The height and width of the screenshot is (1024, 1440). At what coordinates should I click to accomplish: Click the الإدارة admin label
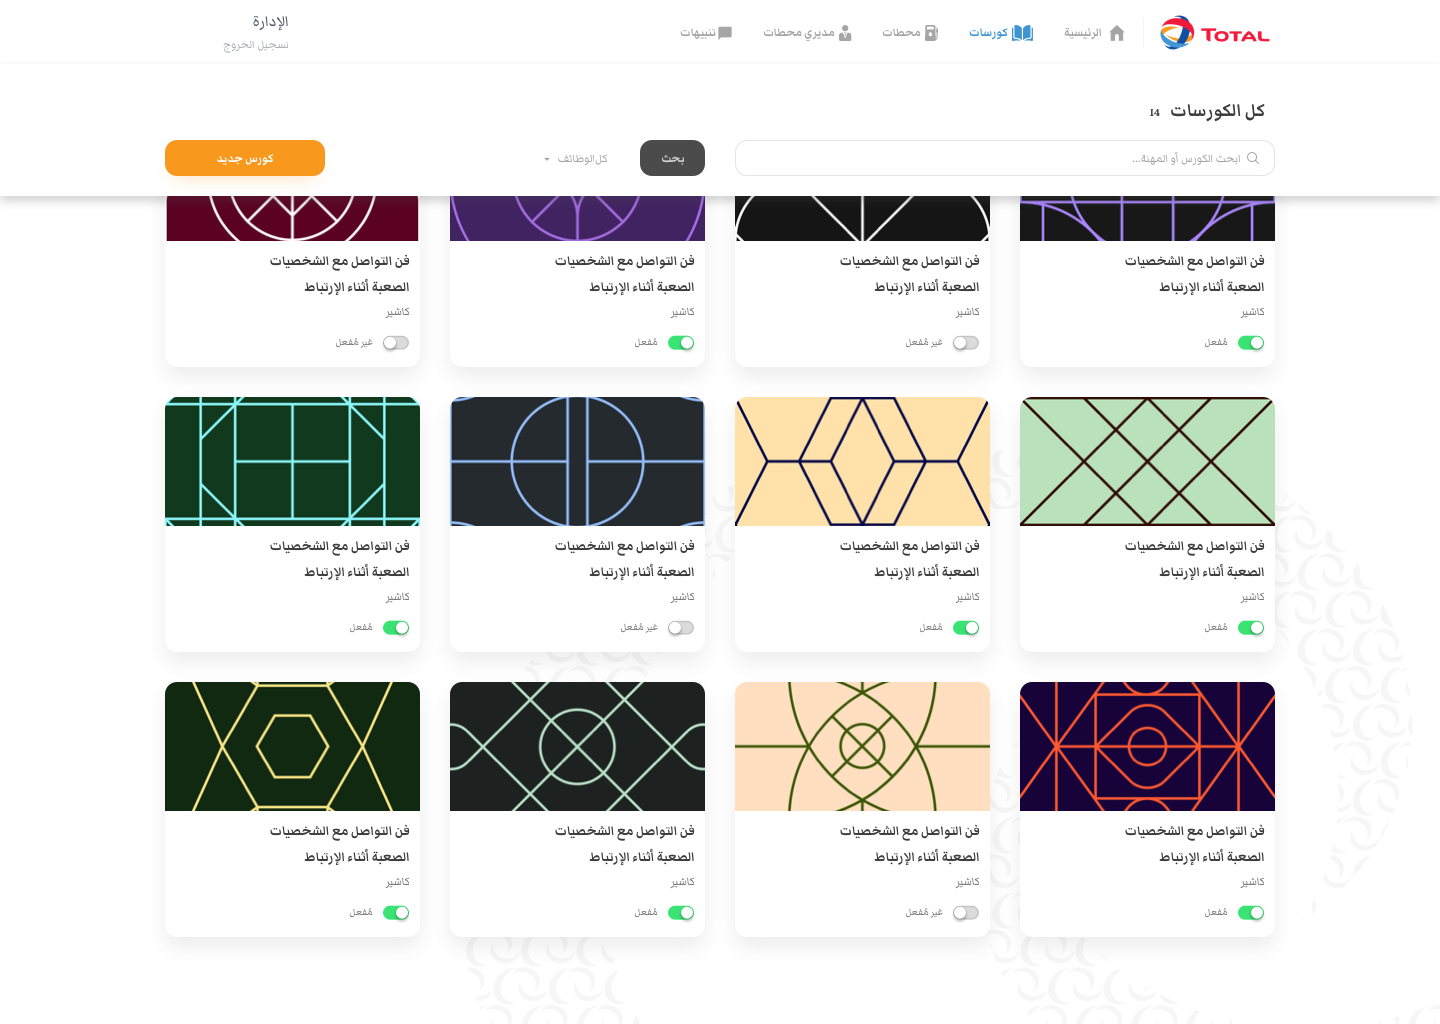click(270, 22)
